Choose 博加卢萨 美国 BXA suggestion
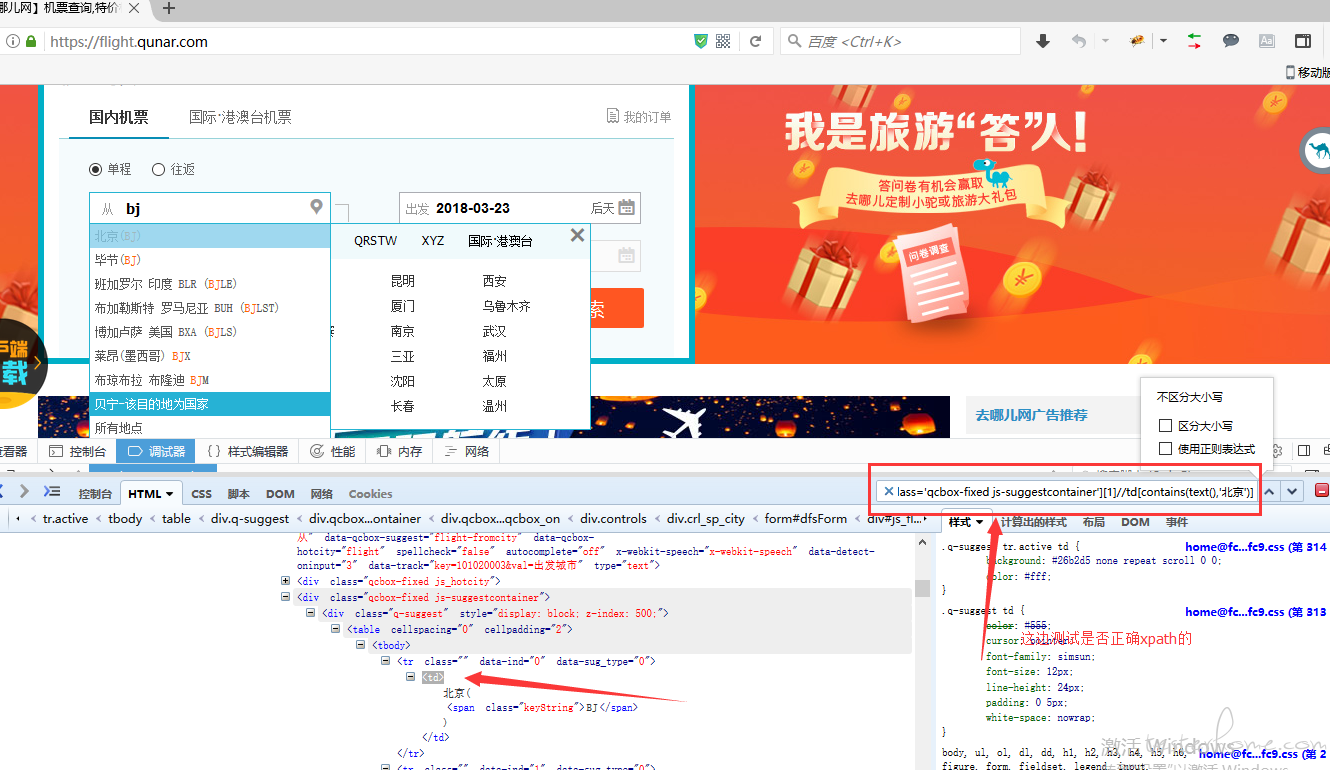 [x=210, y=332]
